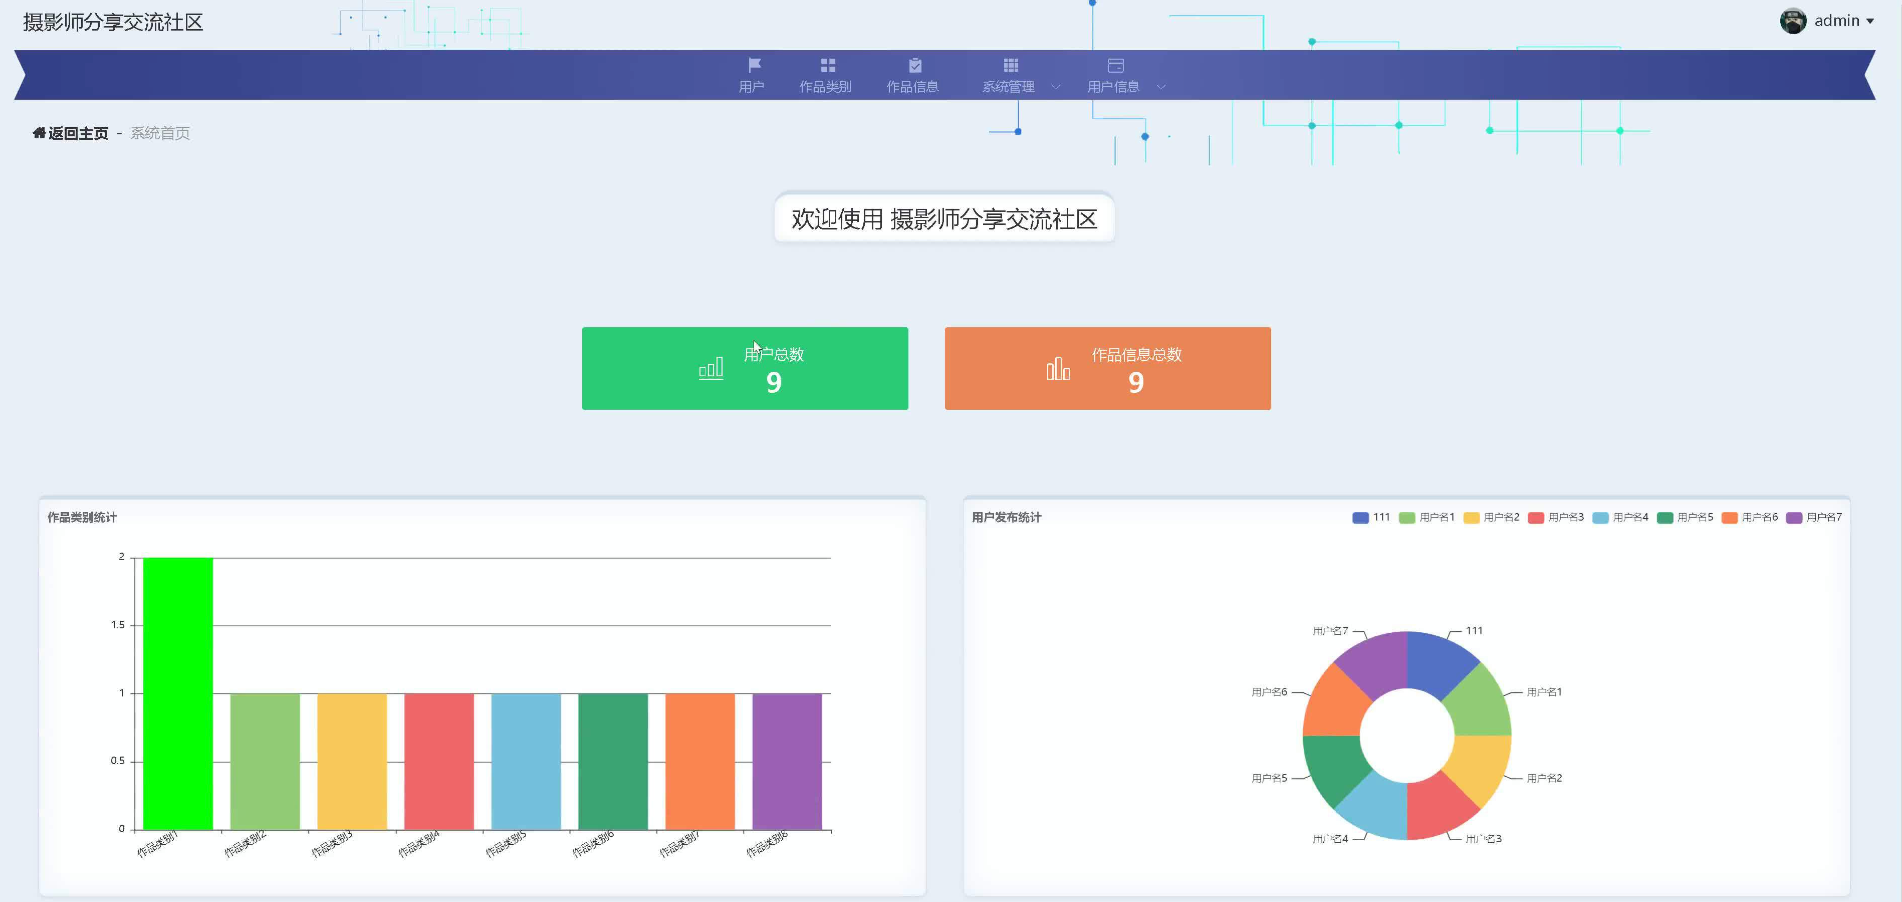
Task: Click the admin avatar picture
Action: click(x=1792, y=20)
